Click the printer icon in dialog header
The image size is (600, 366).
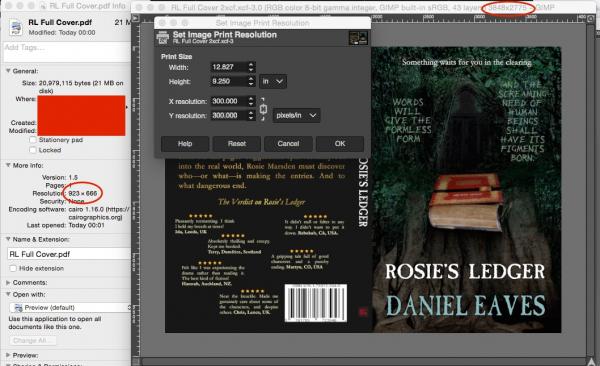[x=163, y=38]
